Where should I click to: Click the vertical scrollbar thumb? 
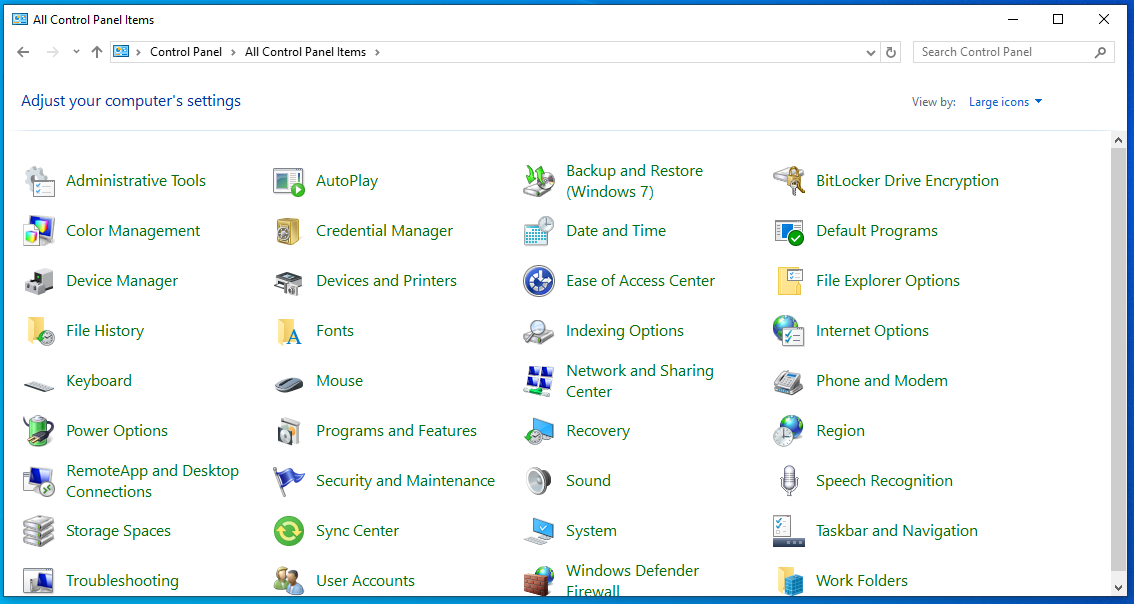1119,360
